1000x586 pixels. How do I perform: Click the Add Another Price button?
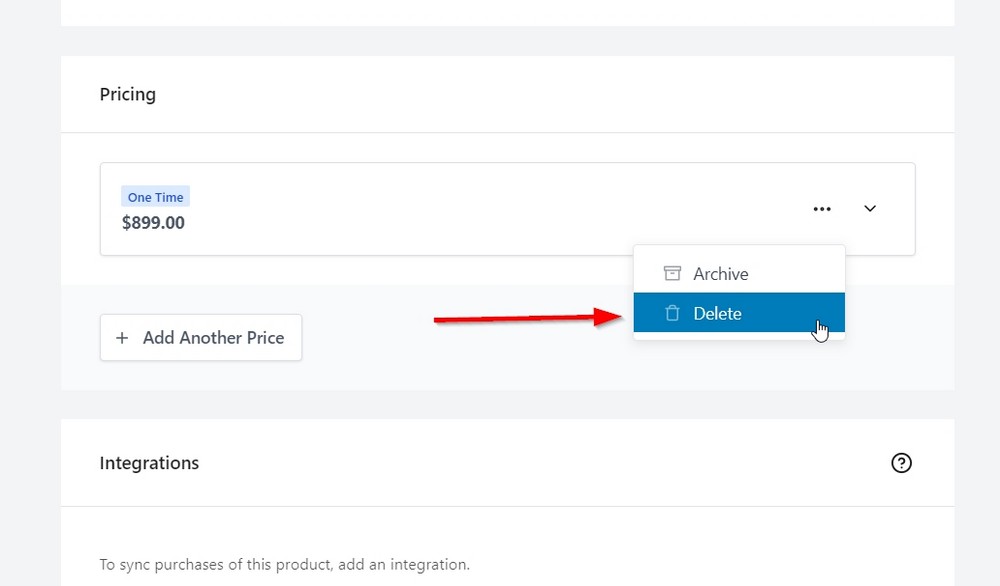[200, 337]
